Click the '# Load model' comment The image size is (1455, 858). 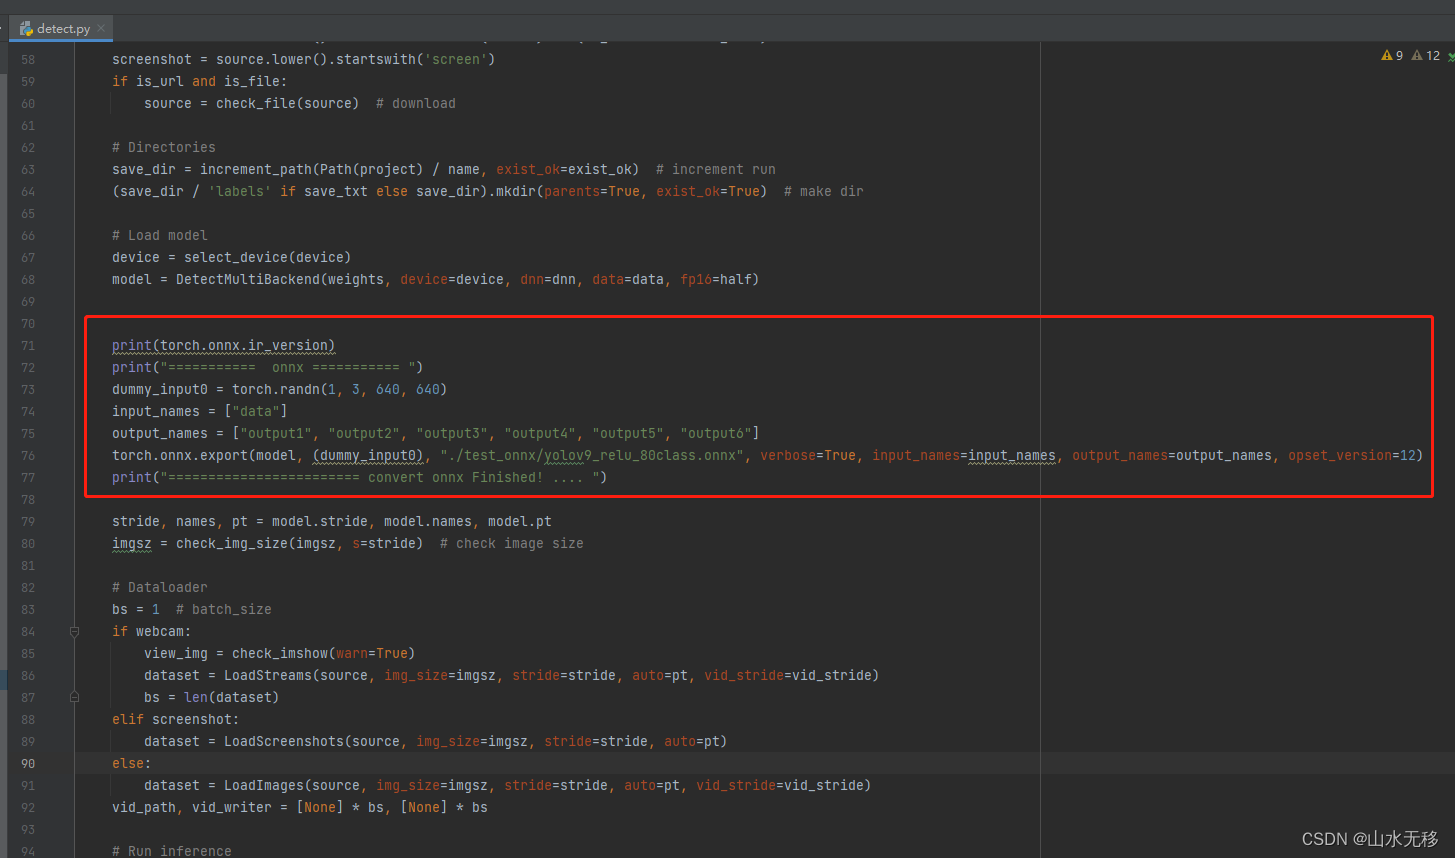[160, 235]
